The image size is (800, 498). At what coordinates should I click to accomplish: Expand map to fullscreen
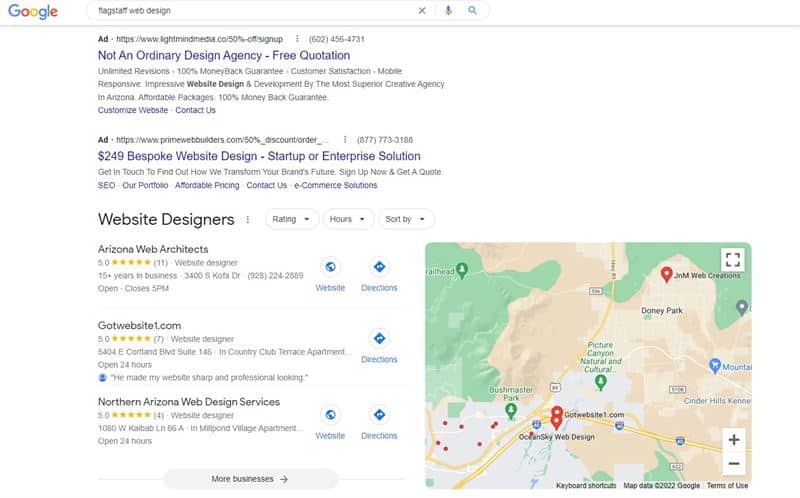click(733, 260)
